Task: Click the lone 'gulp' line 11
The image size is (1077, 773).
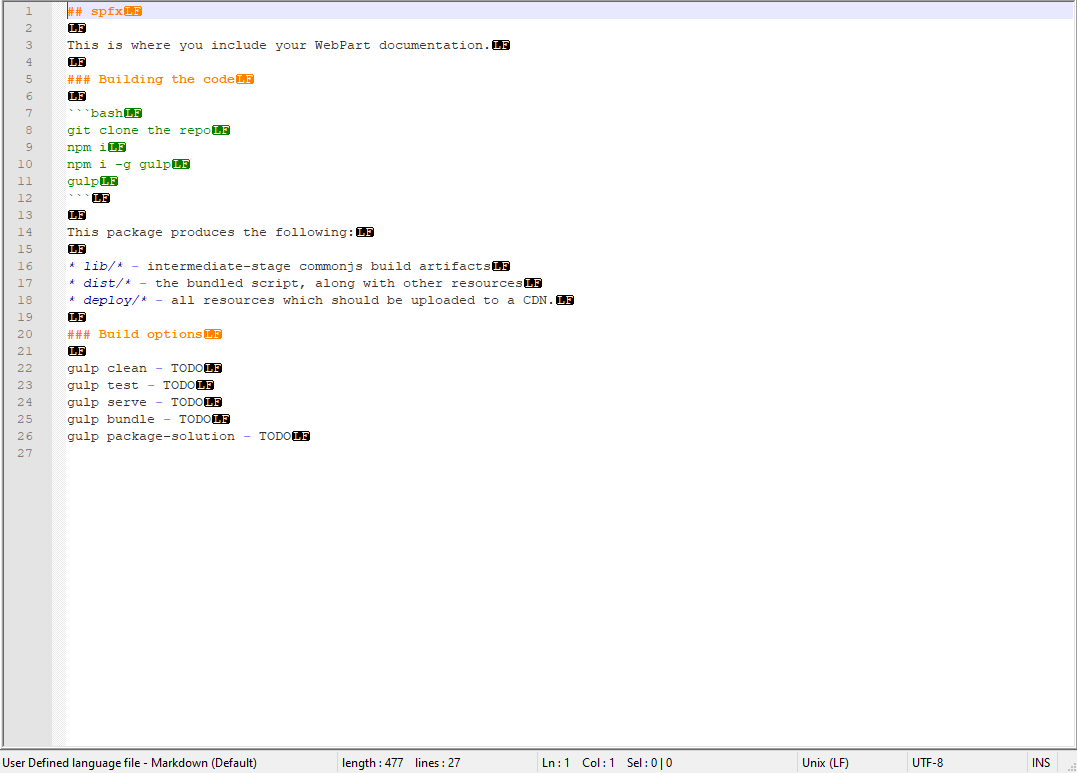Action: (x=83, y=181)
